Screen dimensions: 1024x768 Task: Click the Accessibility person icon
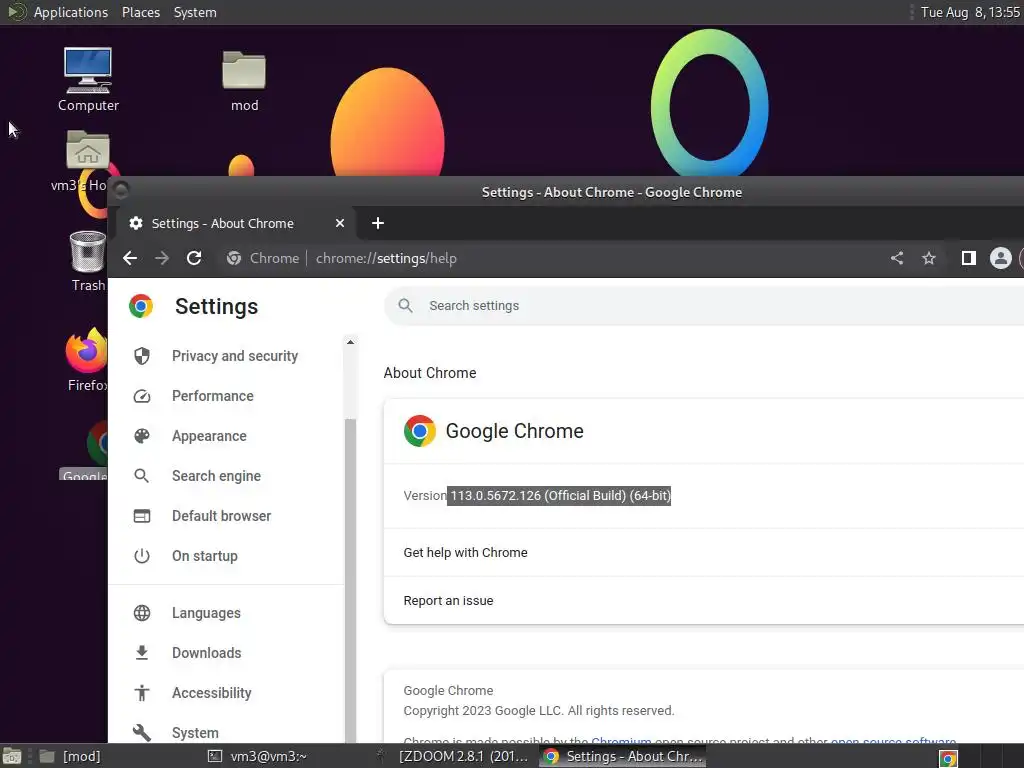click(142, 692)
